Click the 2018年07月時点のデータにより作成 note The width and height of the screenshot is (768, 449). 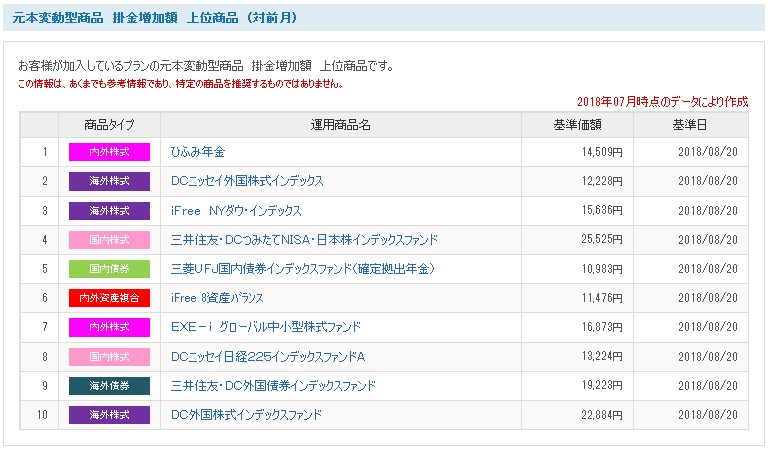point(662,101)
